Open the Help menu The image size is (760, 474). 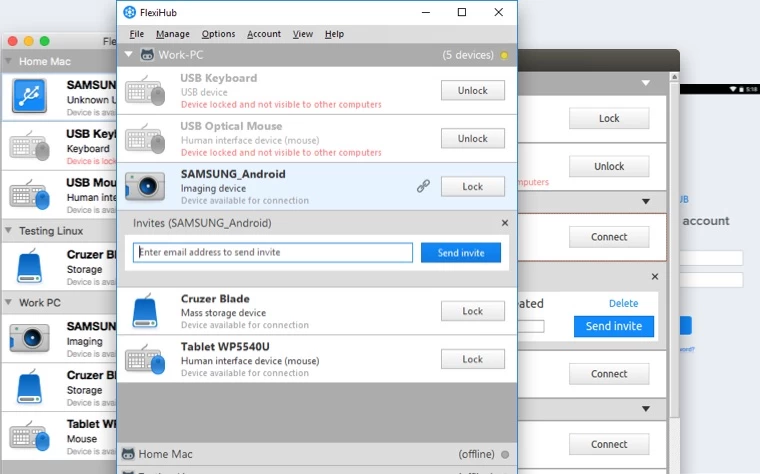pyautogui.click(x=334, y=34)
